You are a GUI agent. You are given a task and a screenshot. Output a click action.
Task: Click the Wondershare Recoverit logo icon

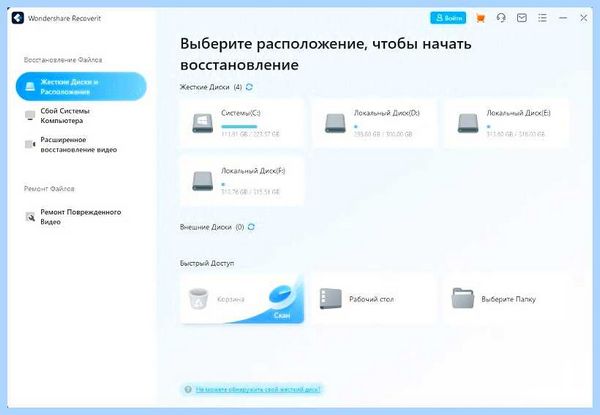click(18, 18)
